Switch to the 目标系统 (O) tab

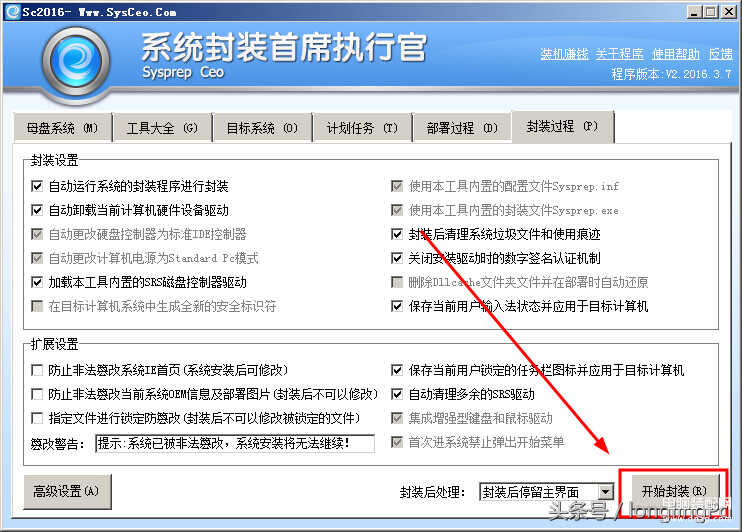click(262, 128)
